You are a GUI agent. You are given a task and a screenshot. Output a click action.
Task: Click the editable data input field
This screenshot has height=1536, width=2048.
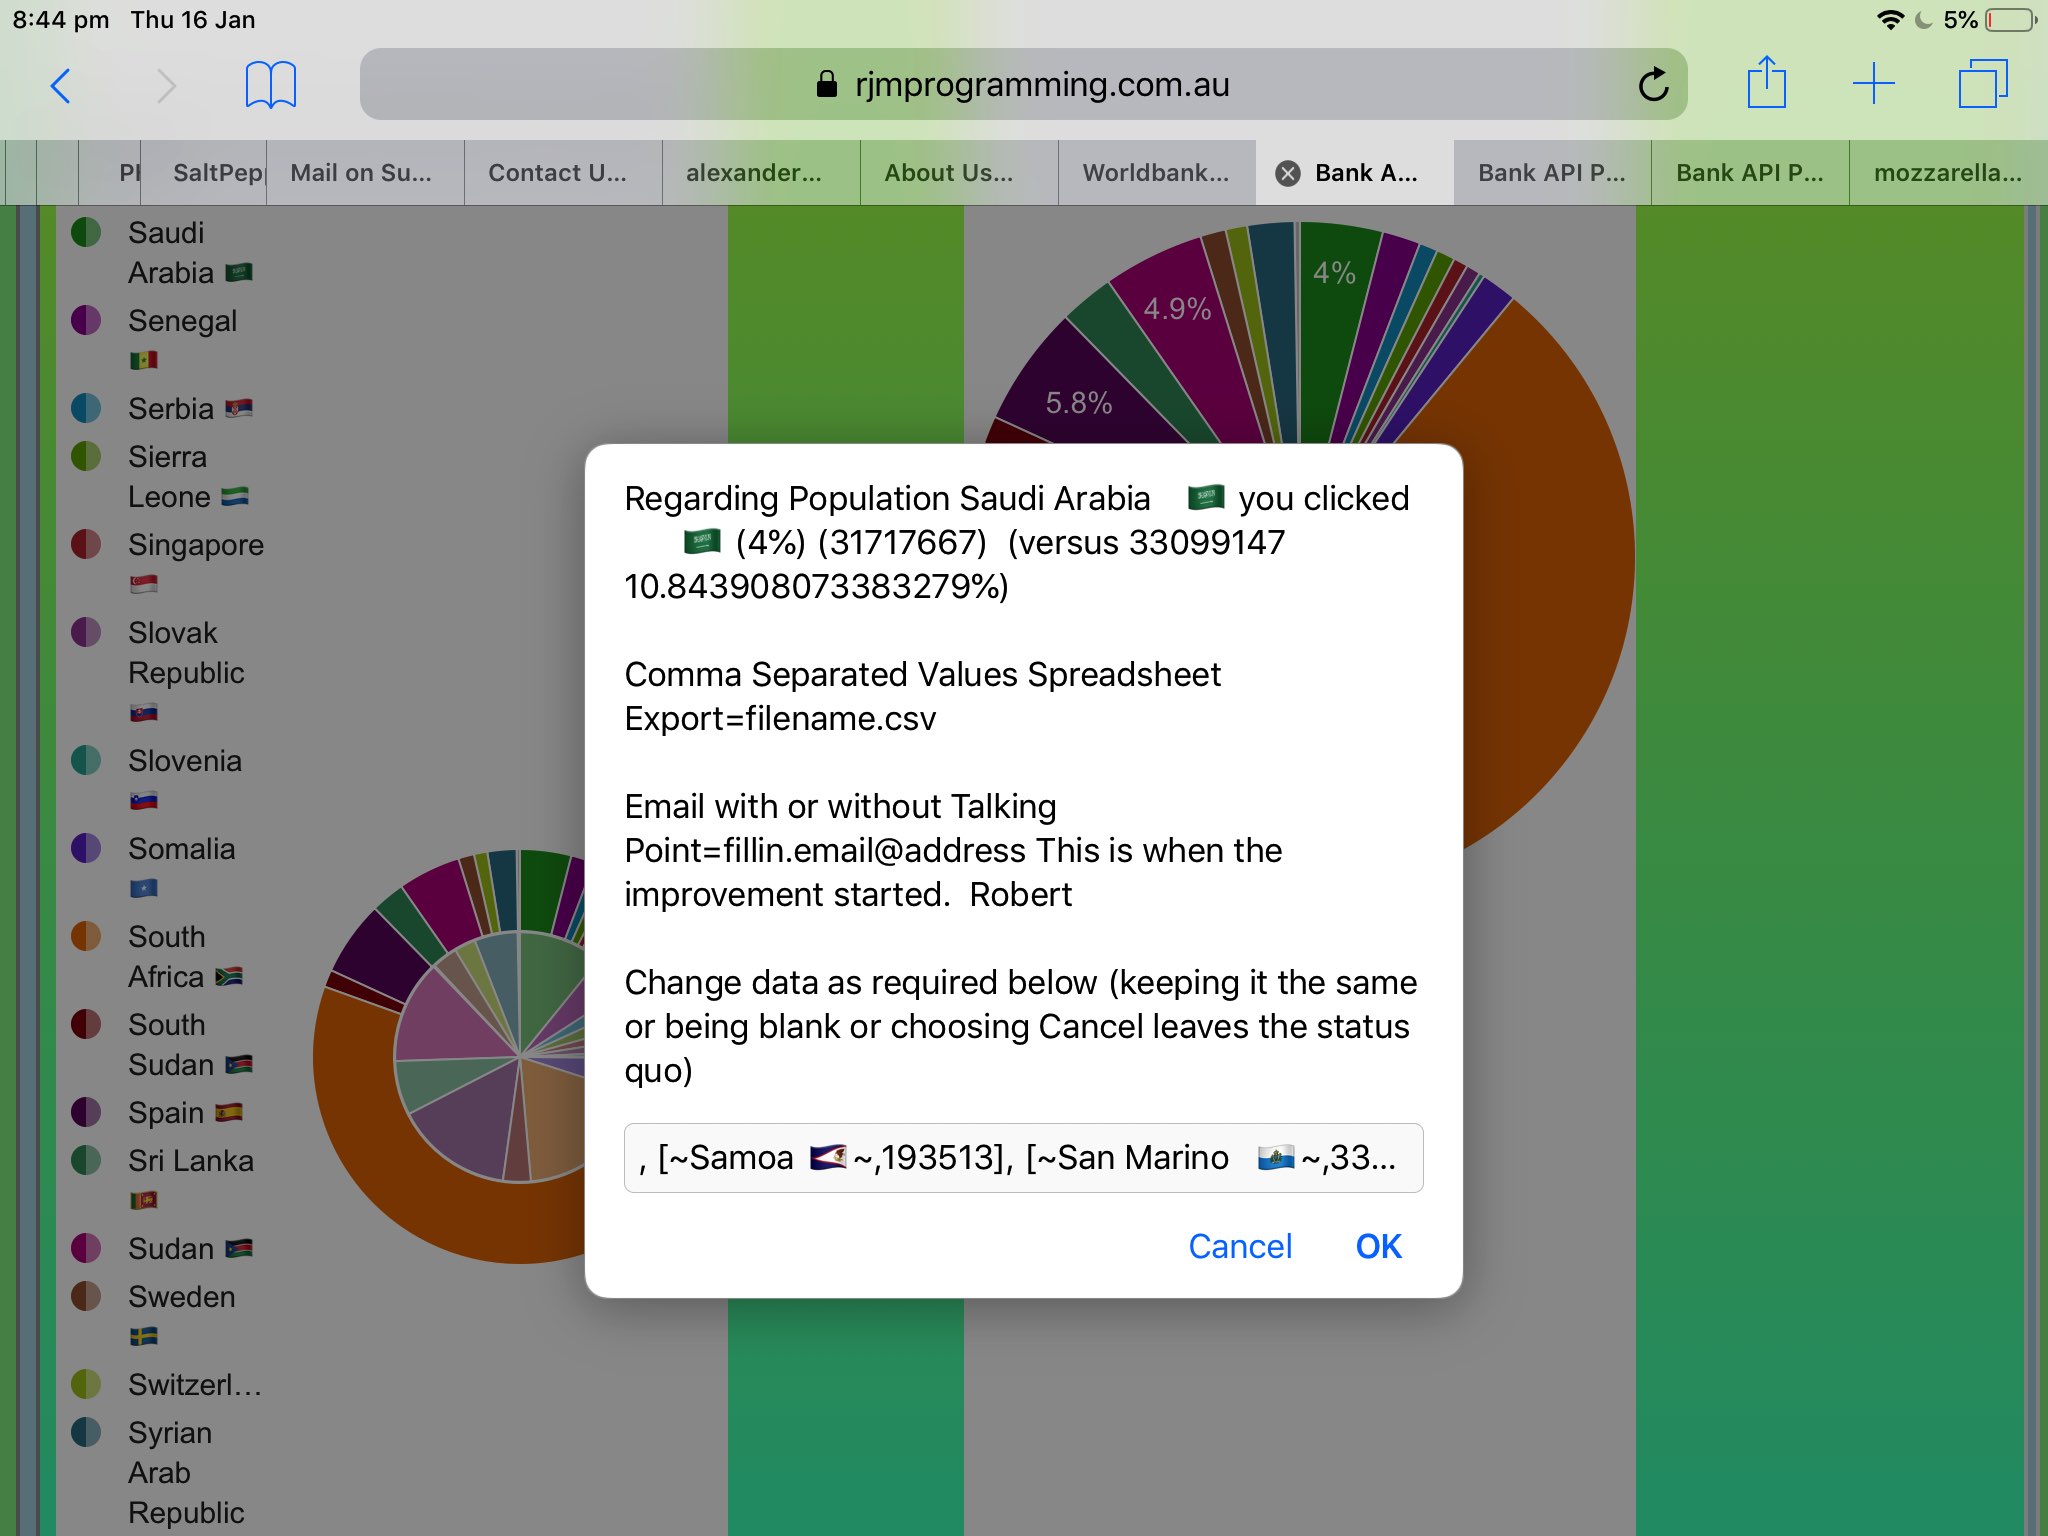point(1024,1155)
